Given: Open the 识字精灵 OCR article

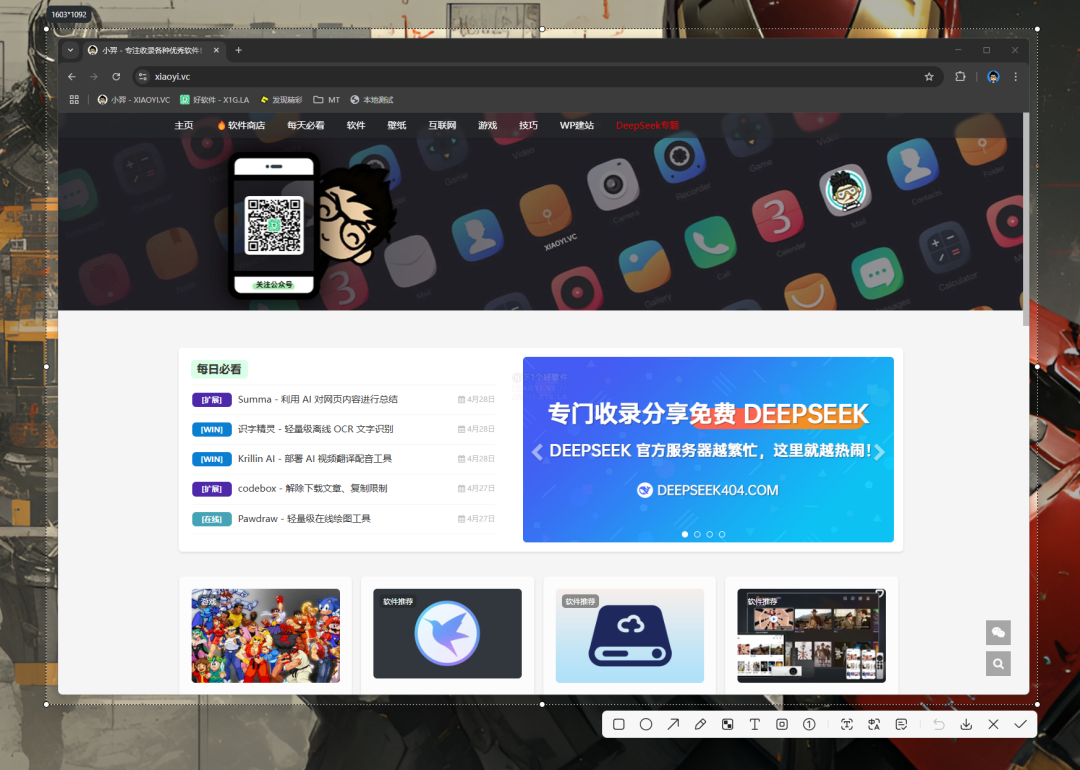Looking at the screenshot, I should [315, 429].
